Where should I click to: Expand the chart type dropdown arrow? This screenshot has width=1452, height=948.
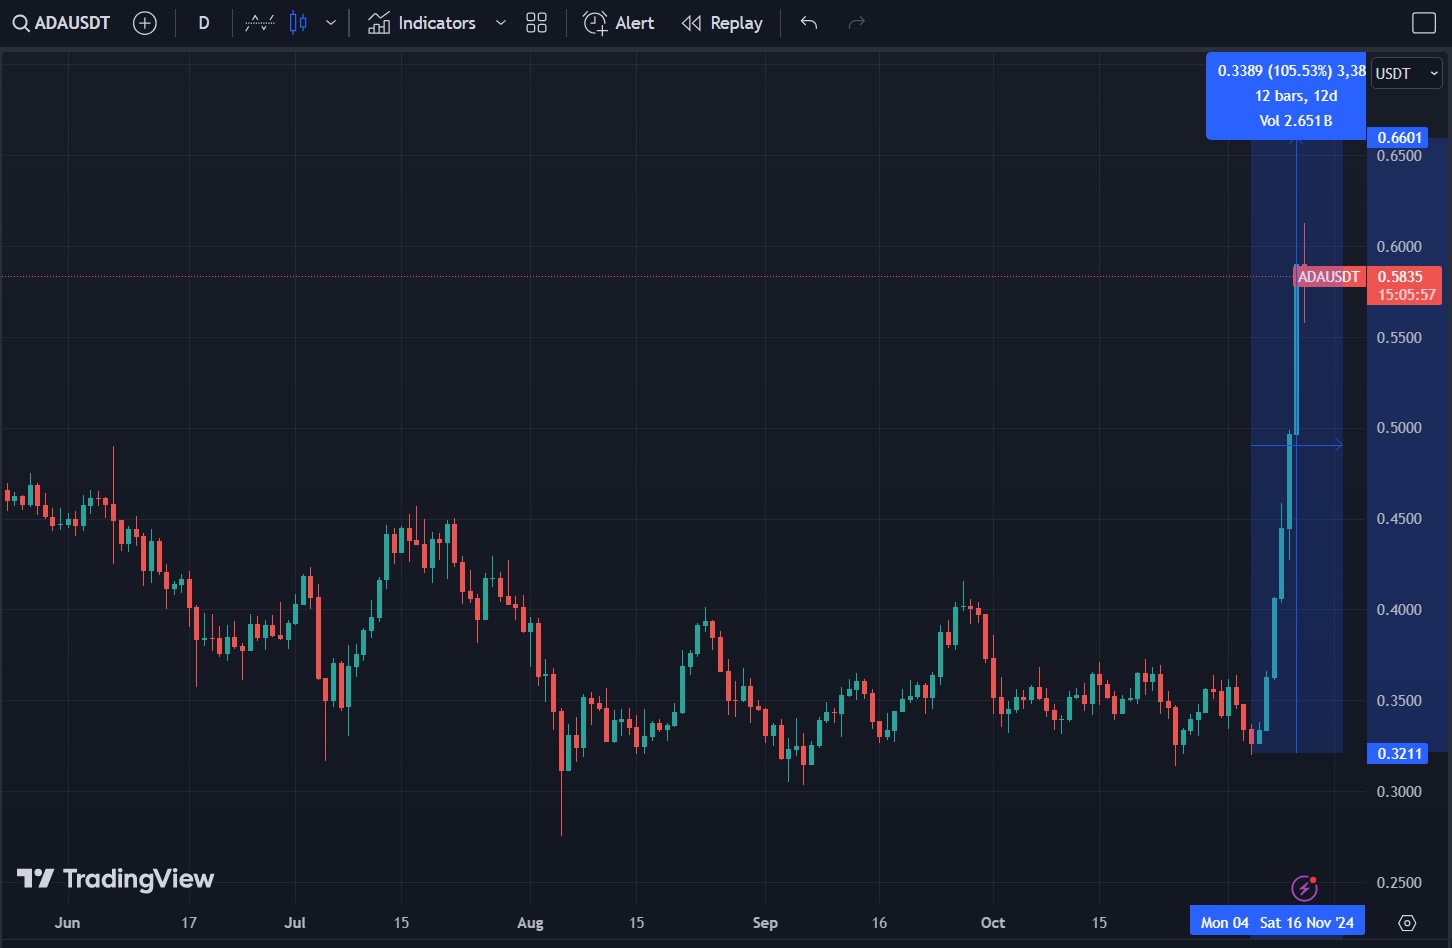point(331,23)
